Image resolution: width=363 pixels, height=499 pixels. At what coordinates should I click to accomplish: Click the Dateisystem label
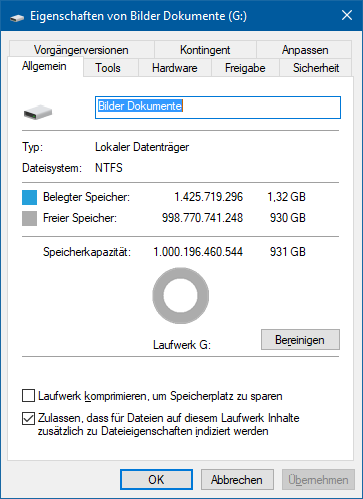[x=52, y=168]
